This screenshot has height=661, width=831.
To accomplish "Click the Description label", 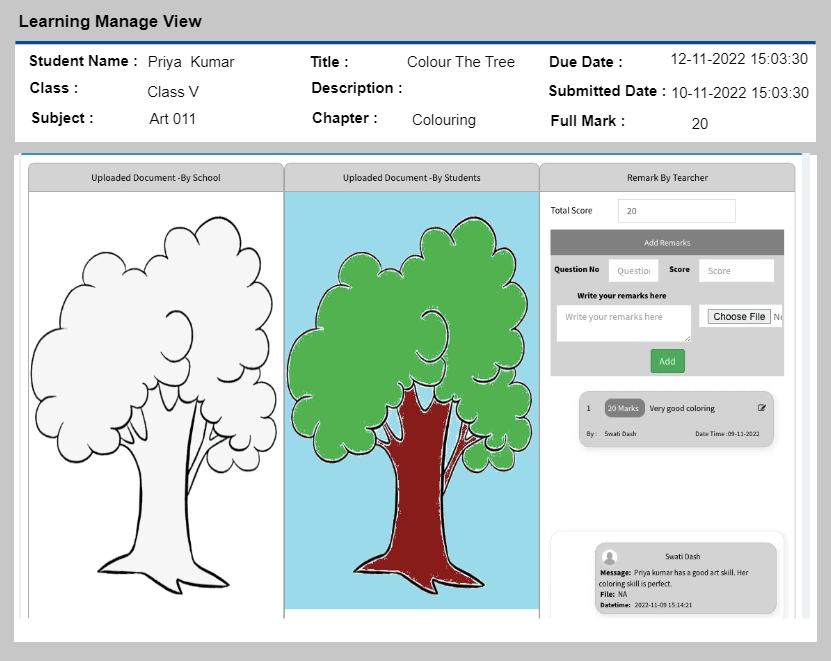I will pos(357,88).
